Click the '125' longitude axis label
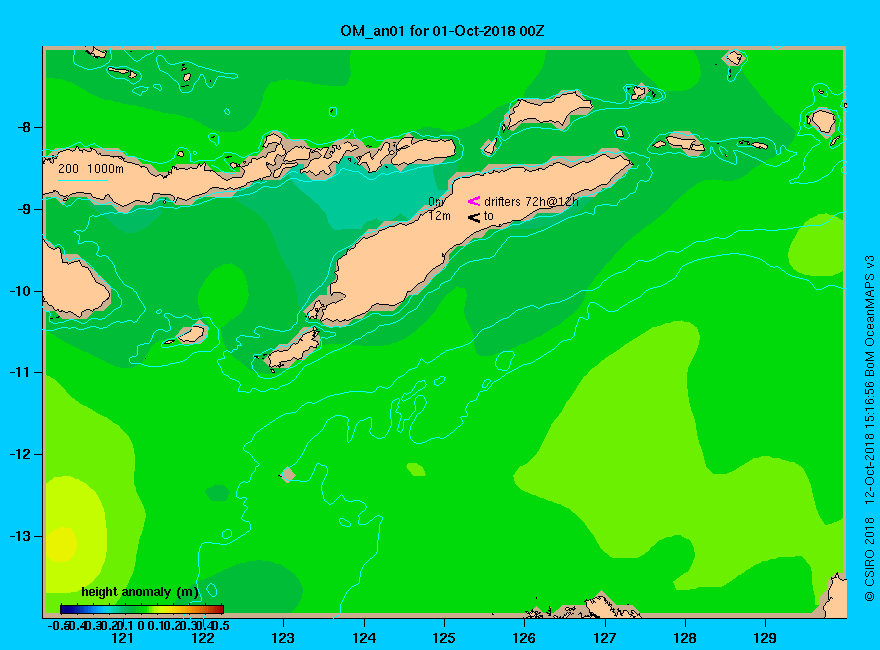The image size is (880, 650). coord(444,638)
